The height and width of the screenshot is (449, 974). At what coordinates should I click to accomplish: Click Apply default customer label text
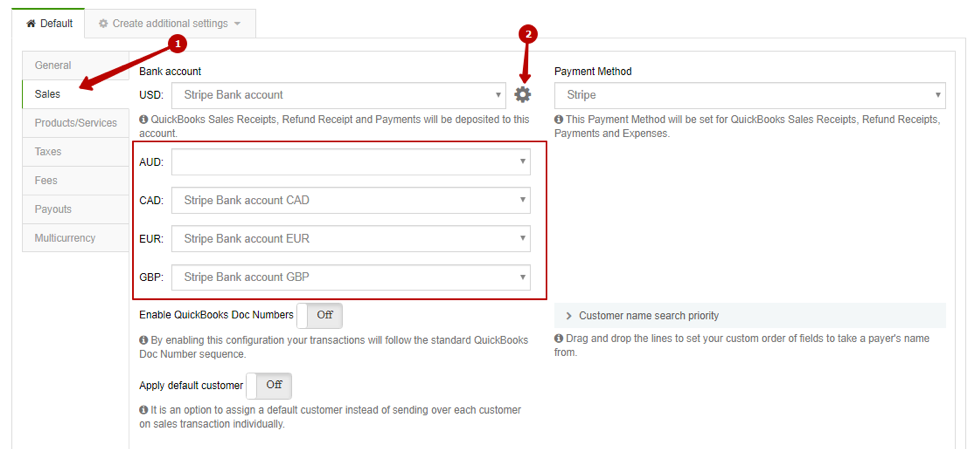coord(191,386)
